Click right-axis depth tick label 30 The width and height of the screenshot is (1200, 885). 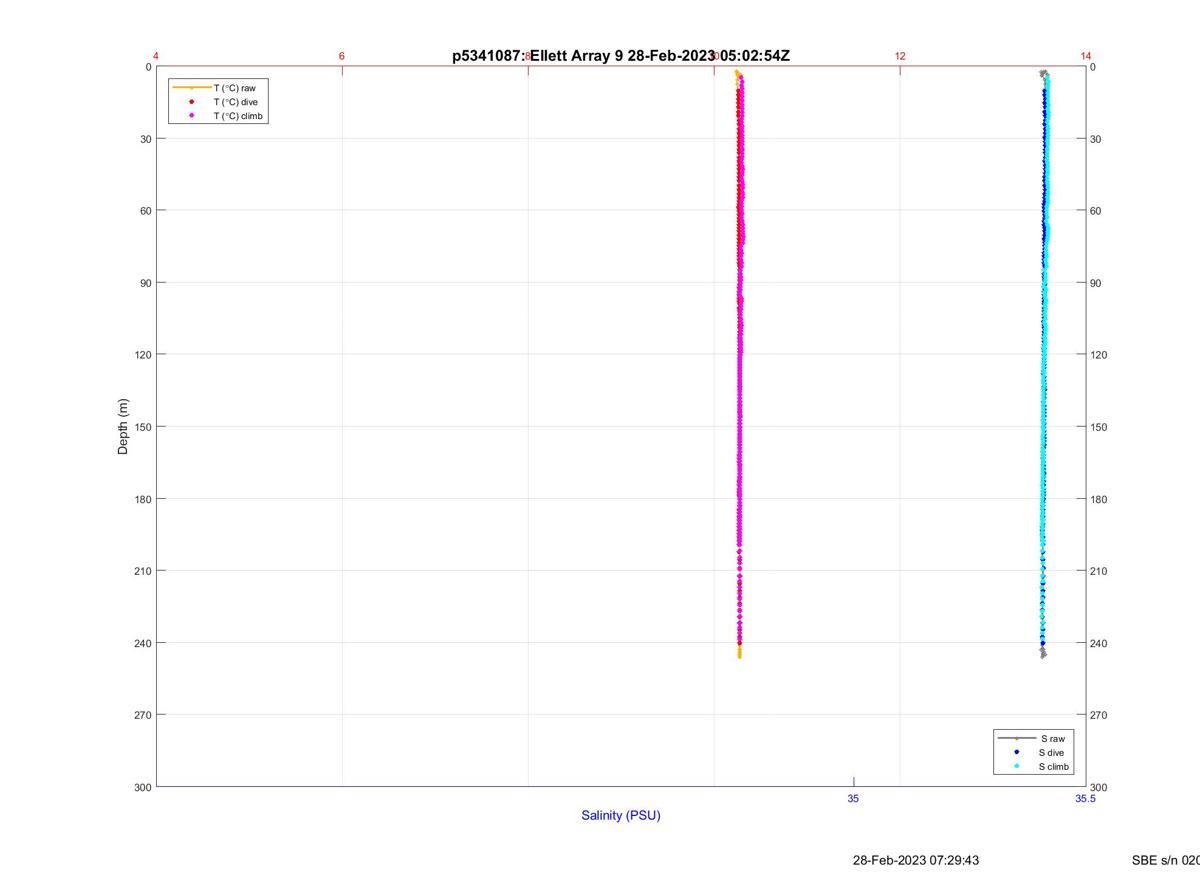pyautogui.click(x=1096, y=139)
